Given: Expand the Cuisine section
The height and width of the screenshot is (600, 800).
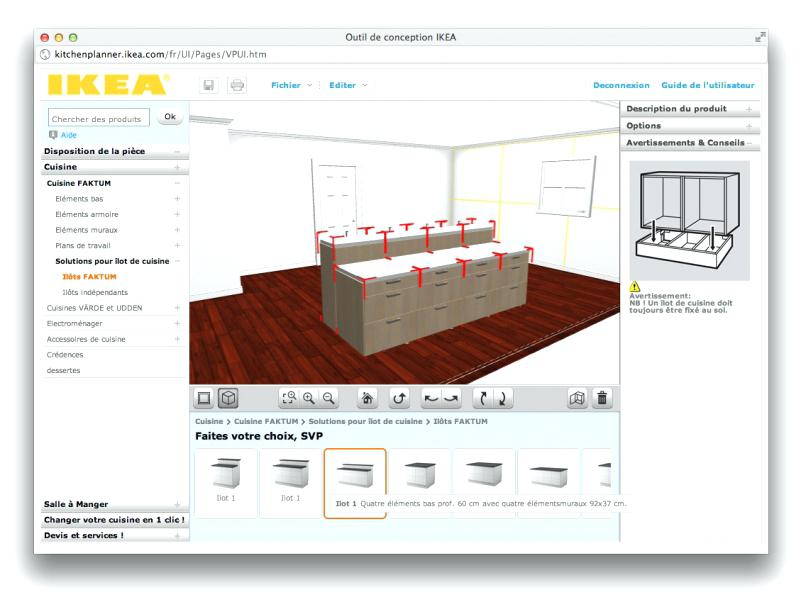Looking at the screenshot, I should [x=177, y=167].
